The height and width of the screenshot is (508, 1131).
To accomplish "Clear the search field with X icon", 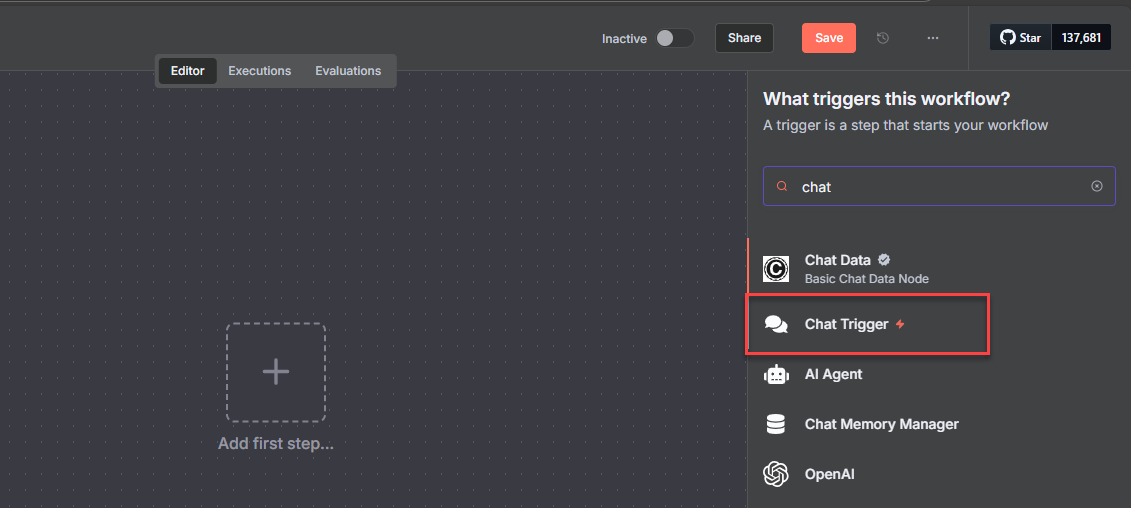I will coord(1097,186).
